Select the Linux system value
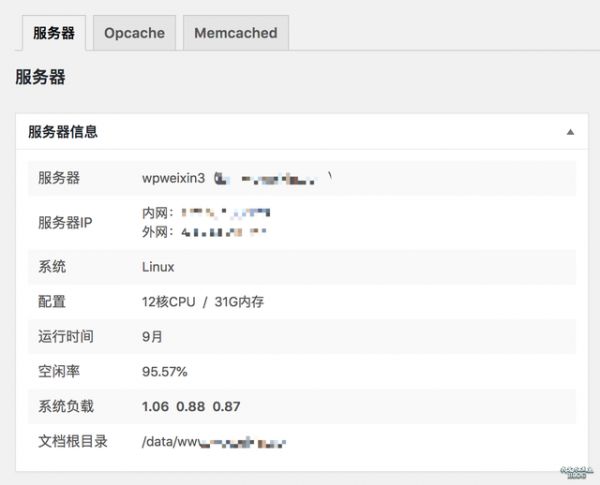Viewport: 600px width, 485px height. (158, 267)
